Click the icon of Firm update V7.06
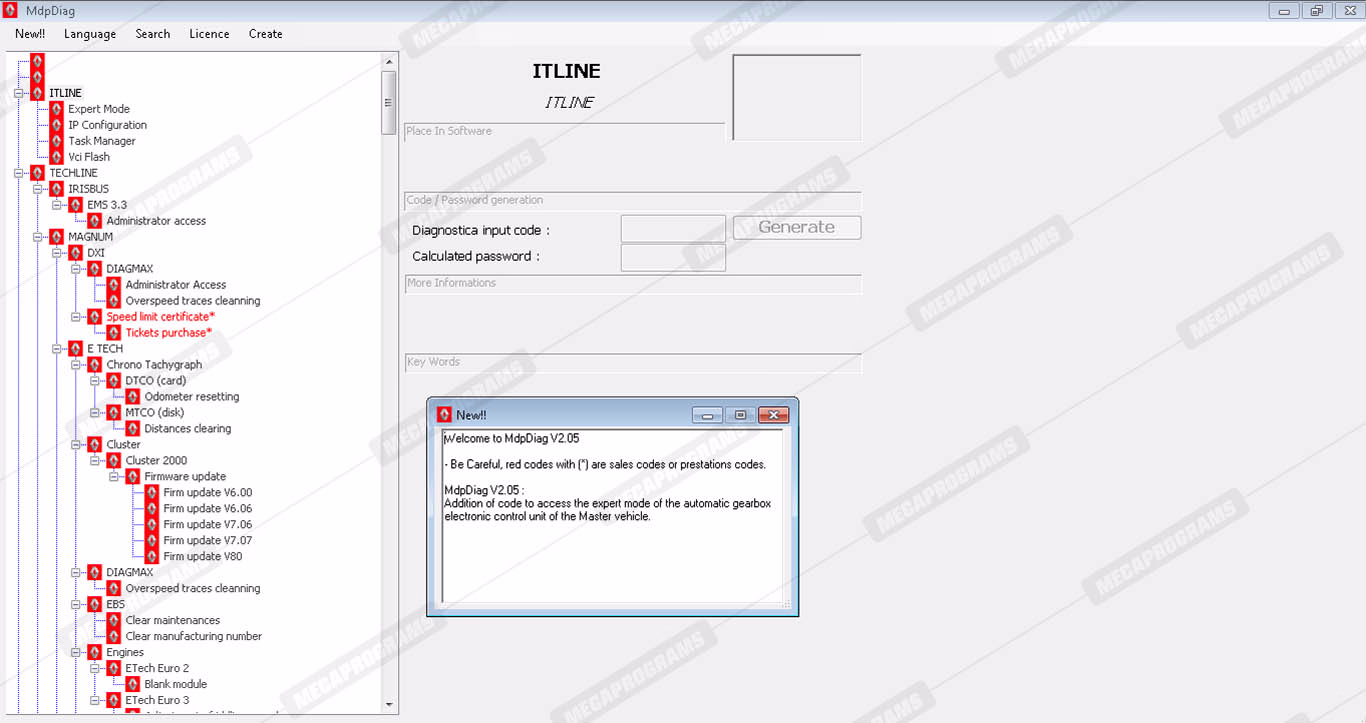Screen dimensions: 1366x723 point(152,525)
